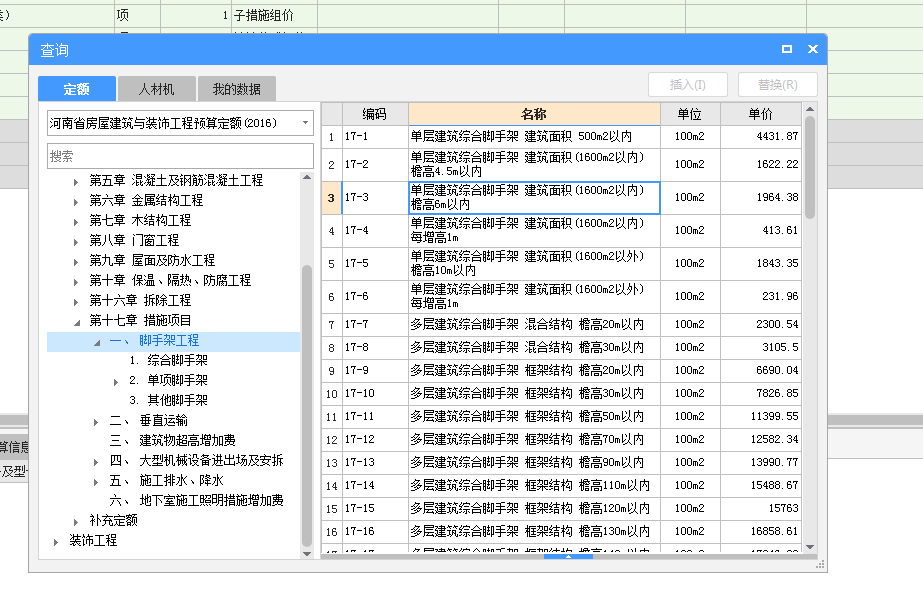Click the 插入(I) button
The width and height of the screenshot is (923, 605).
688,85
